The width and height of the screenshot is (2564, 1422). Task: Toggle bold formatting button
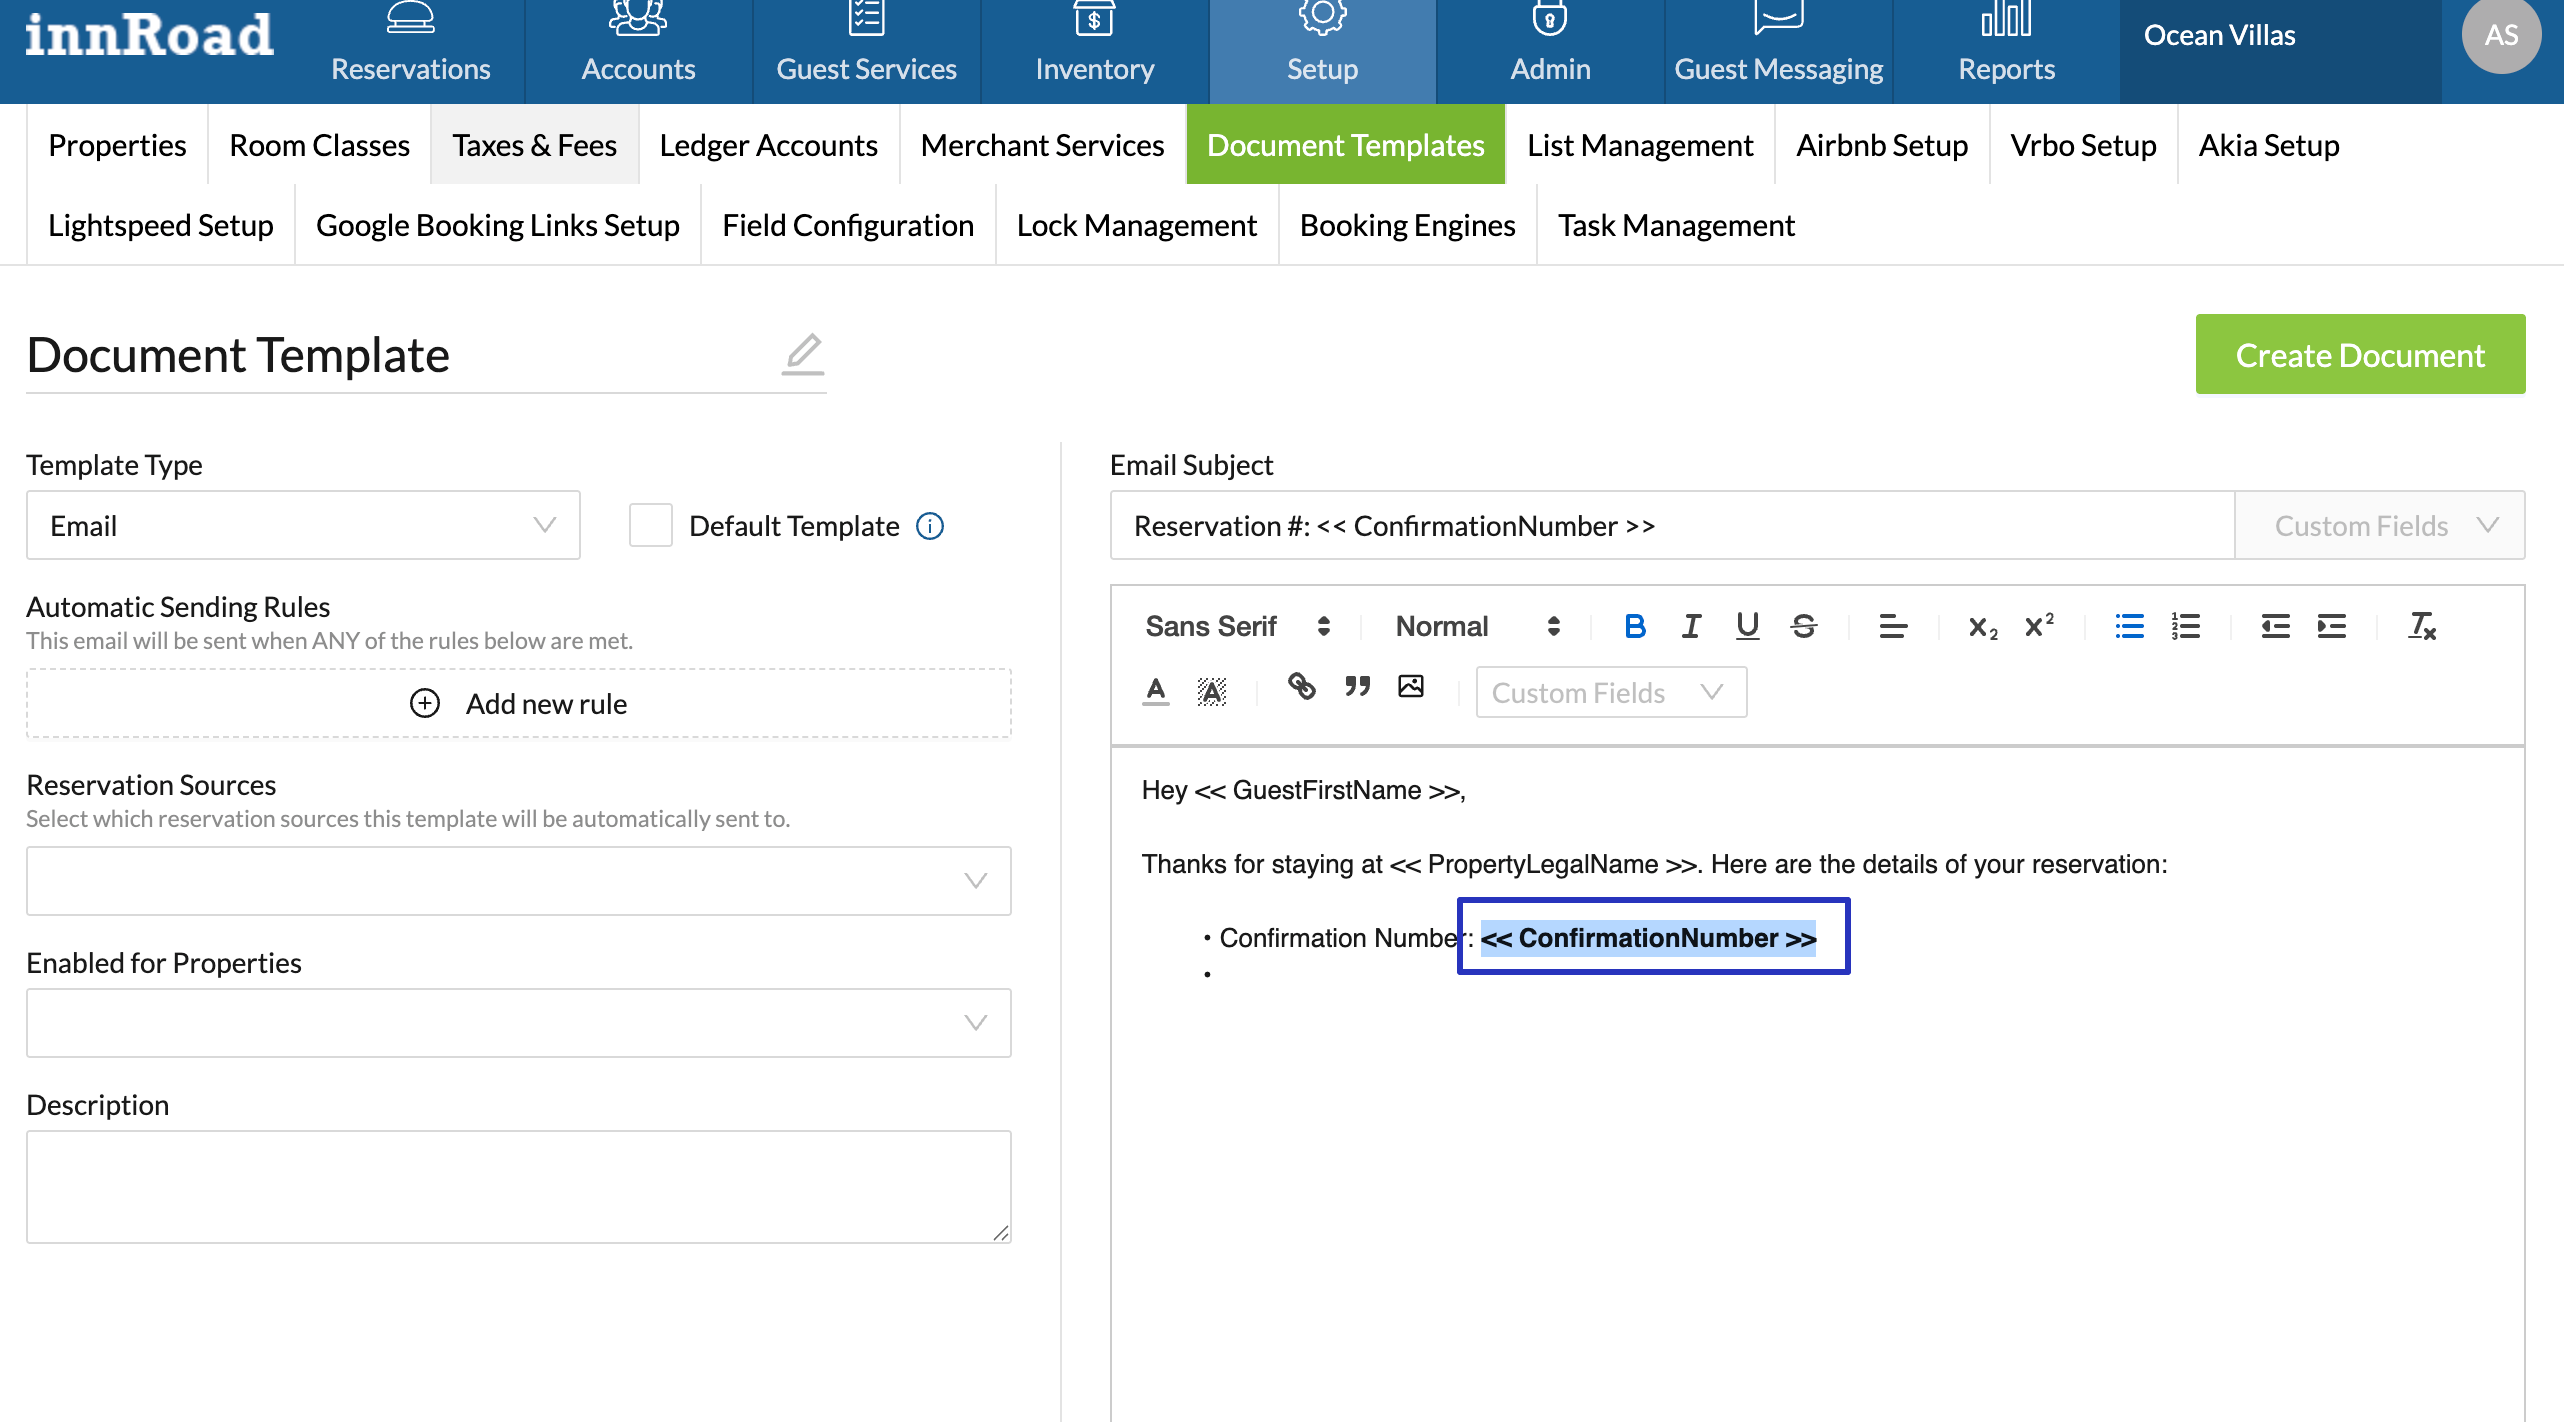[x=1635, y=627]
